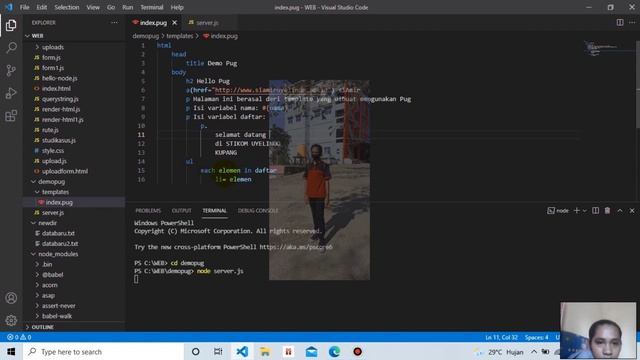Click the templates breadcrumb segment
Screen dimensions: 640x360
pos(180,36)
